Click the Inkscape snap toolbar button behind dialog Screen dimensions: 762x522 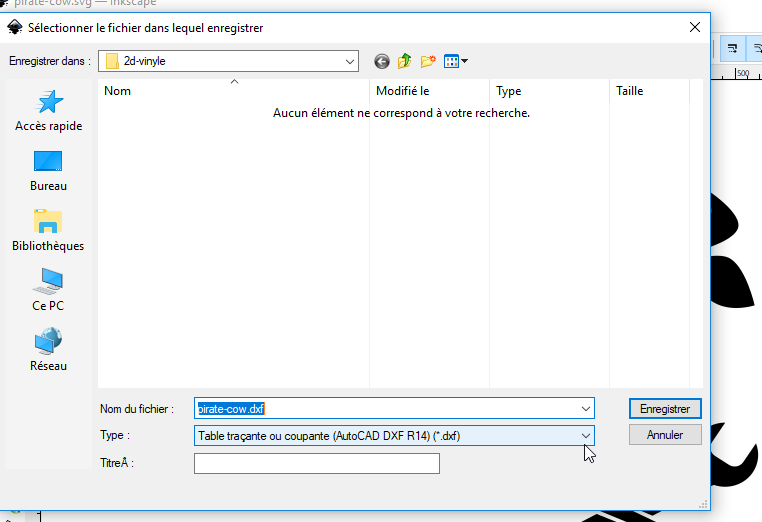(732, 48)
